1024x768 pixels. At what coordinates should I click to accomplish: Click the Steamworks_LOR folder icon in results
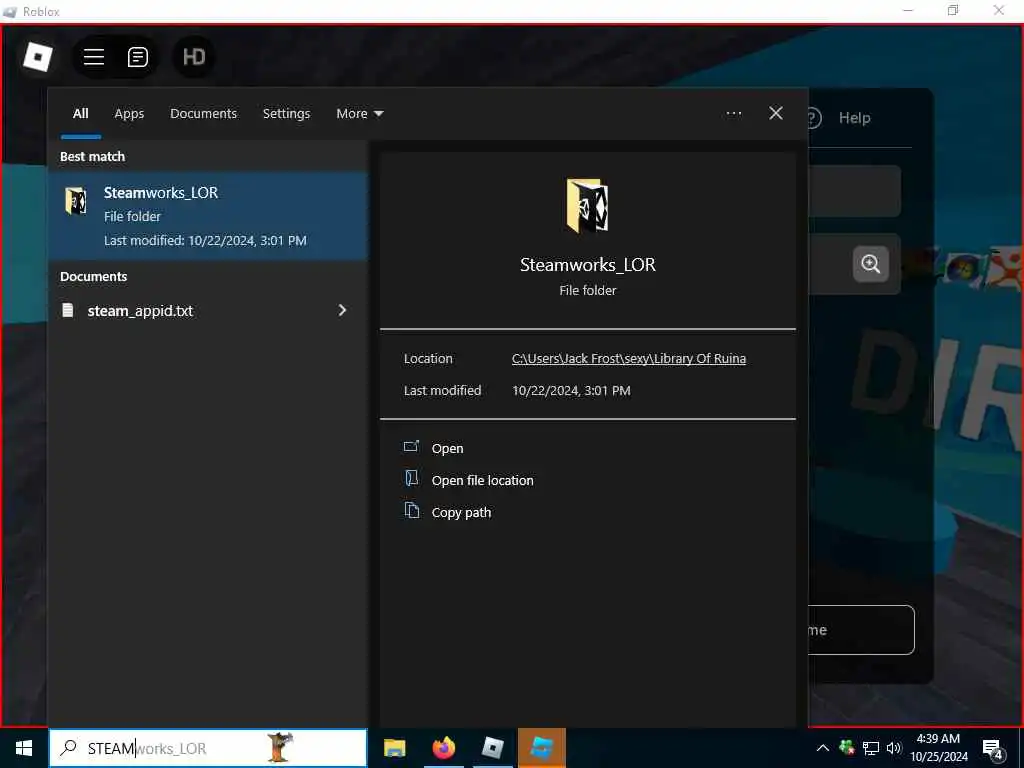(76, 200)
